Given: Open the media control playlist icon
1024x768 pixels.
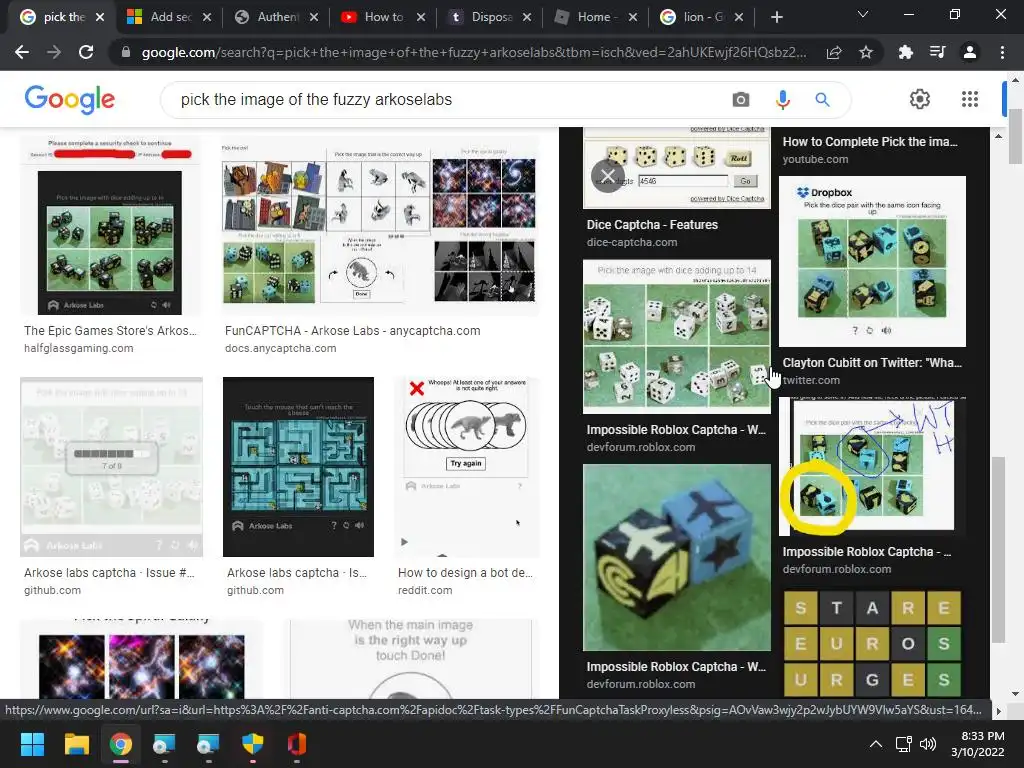Looking at the screenshot, I should (937, 52).
